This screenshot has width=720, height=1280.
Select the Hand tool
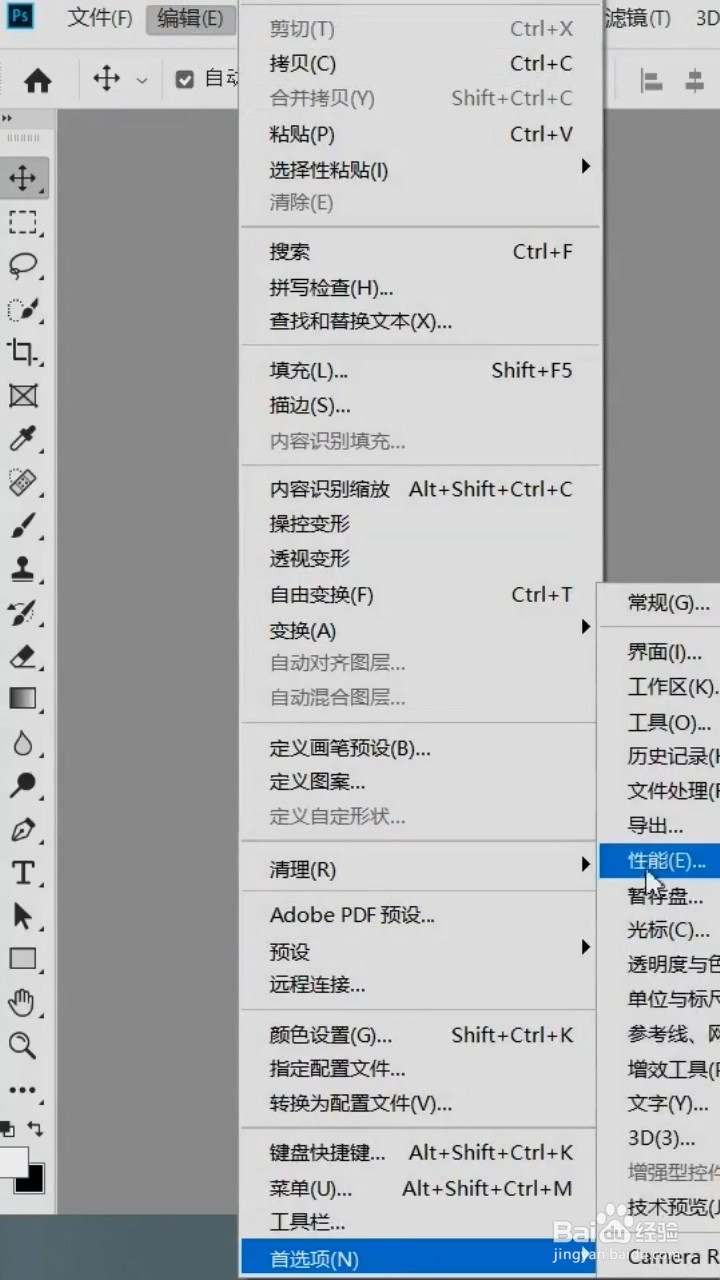tap(23, 1002)
